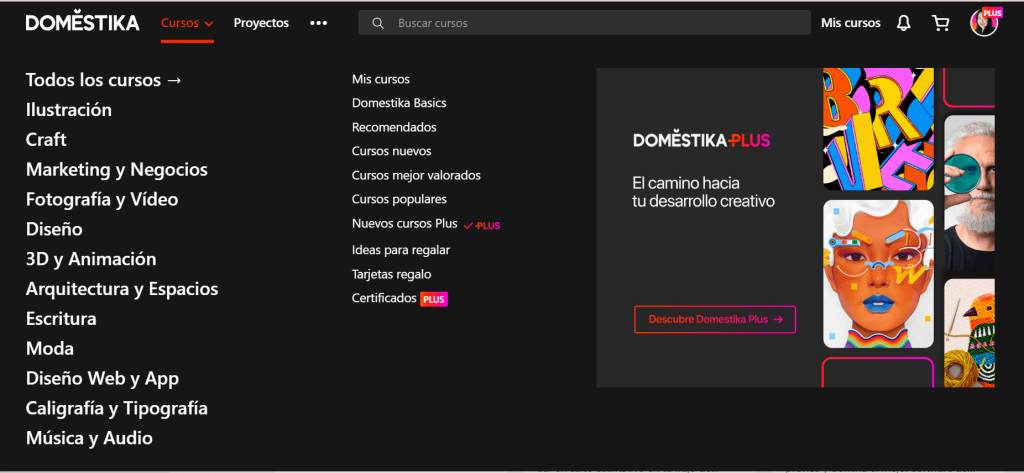Open Tarjetas regalo link

coord(391,275)
